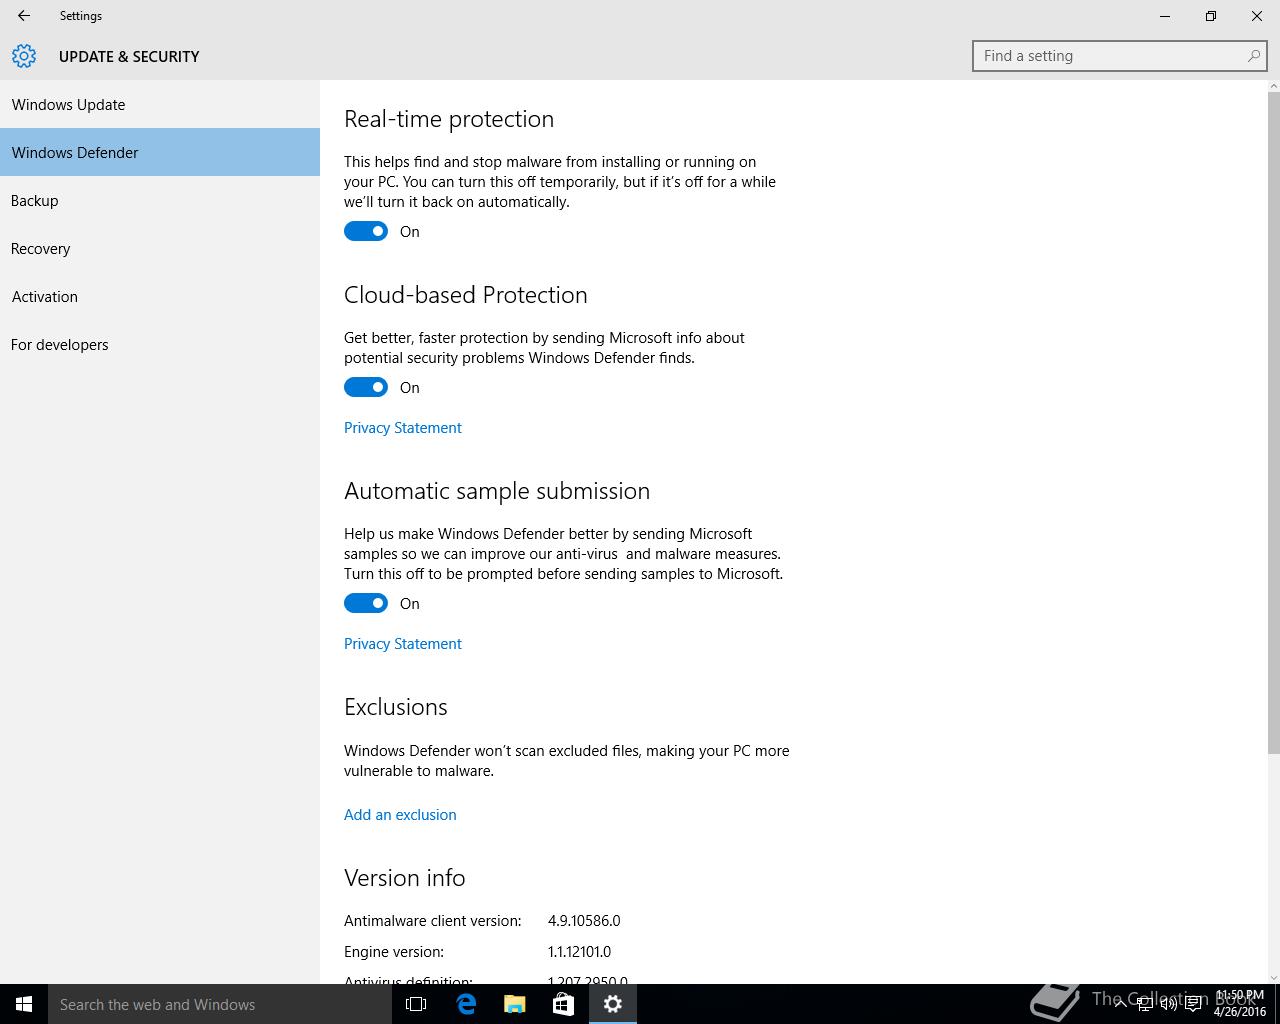Screen dimensions: 1280x1024
Task: Click the magnifier icon in the search box
Action: (1253, 56)
